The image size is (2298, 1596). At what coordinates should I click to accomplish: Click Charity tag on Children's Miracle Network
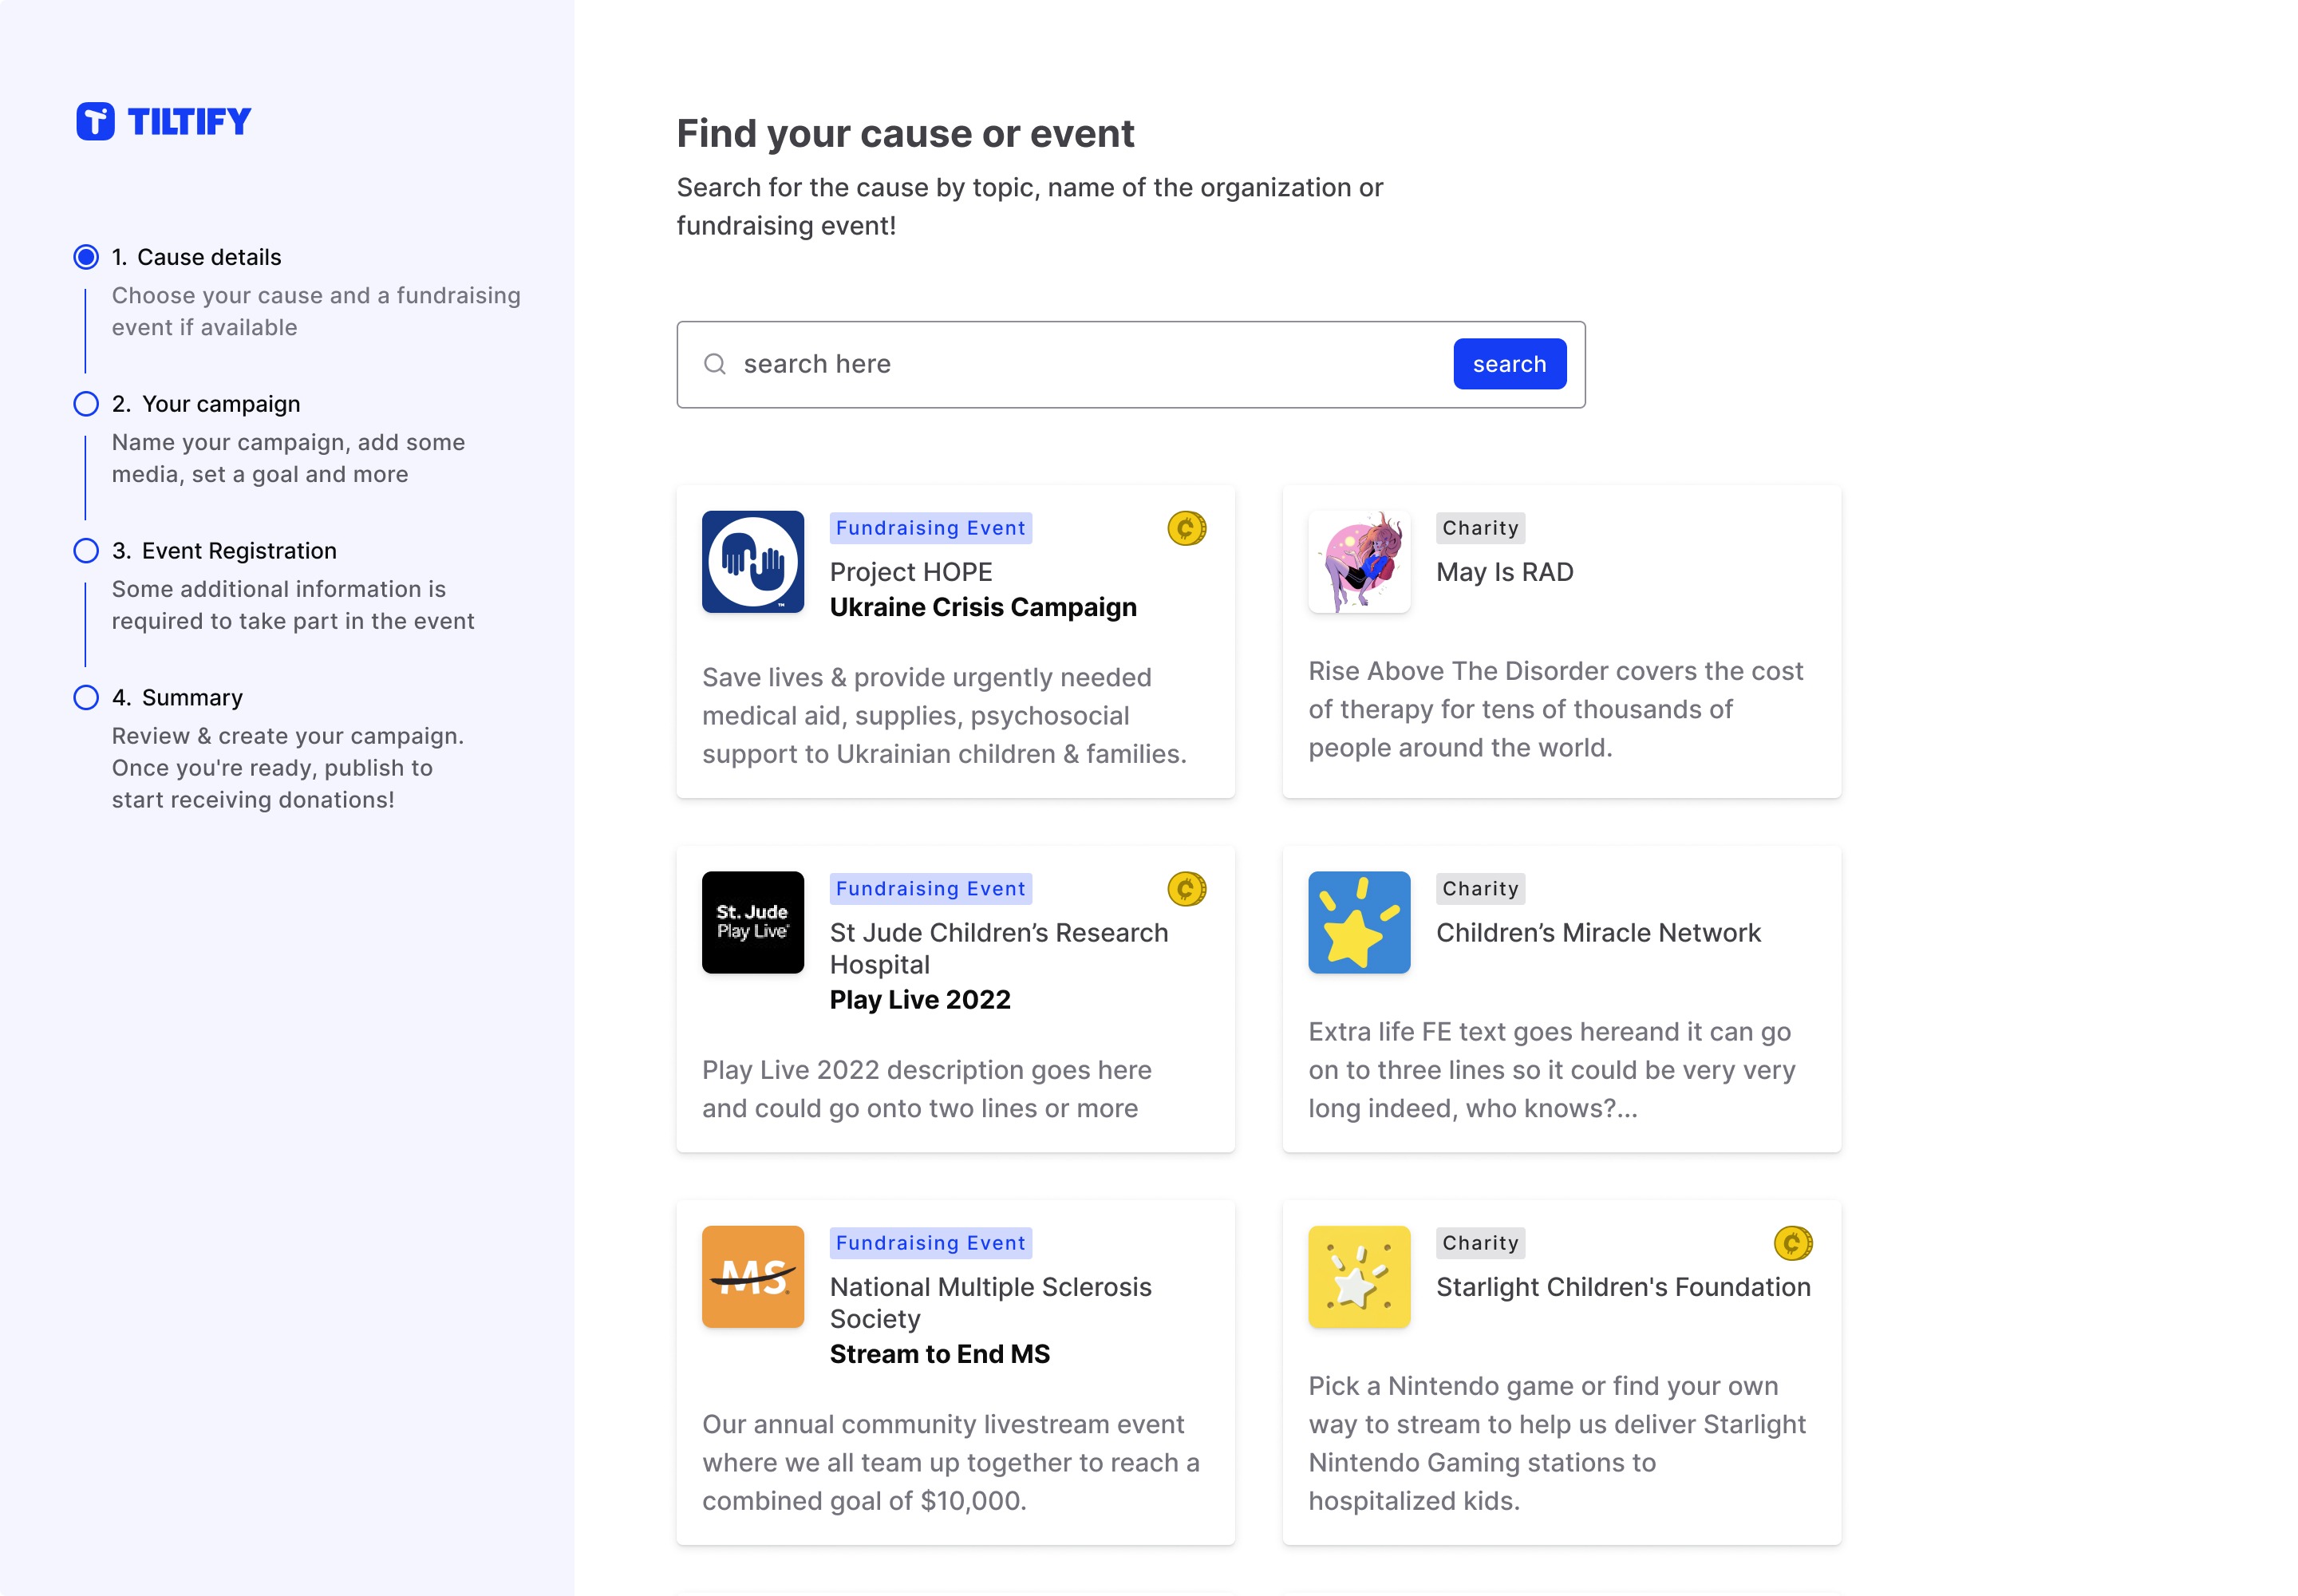coord(1480,889)
